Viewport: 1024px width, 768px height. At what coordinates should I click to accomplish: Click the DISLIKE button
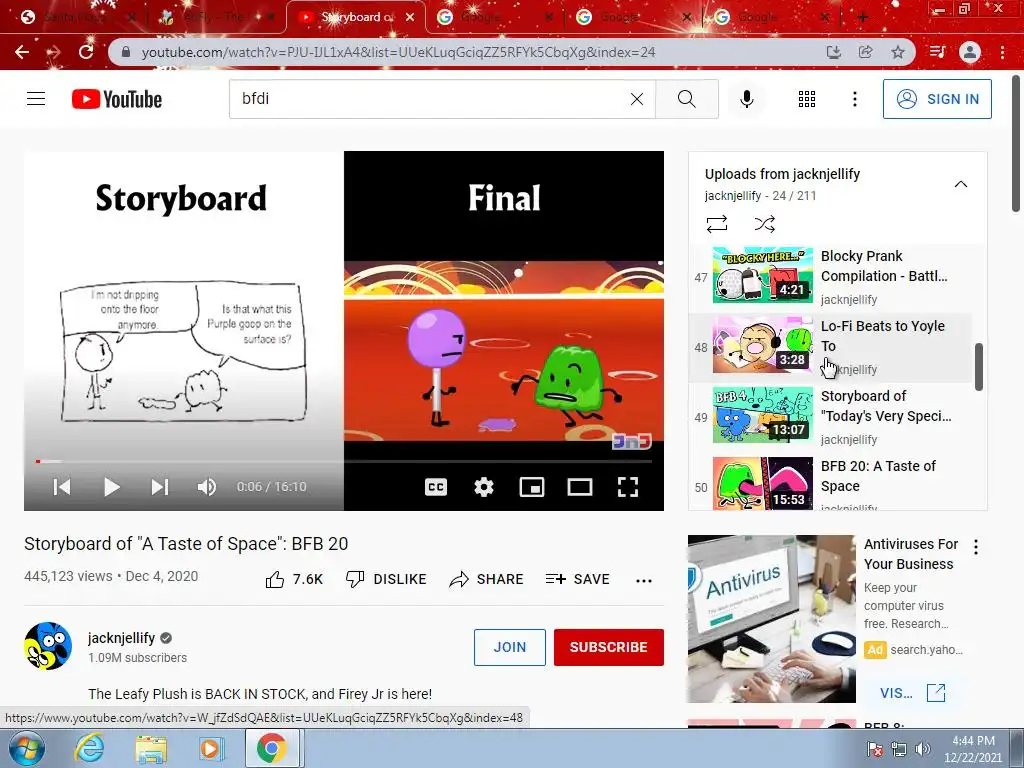(x=386, y=579)
